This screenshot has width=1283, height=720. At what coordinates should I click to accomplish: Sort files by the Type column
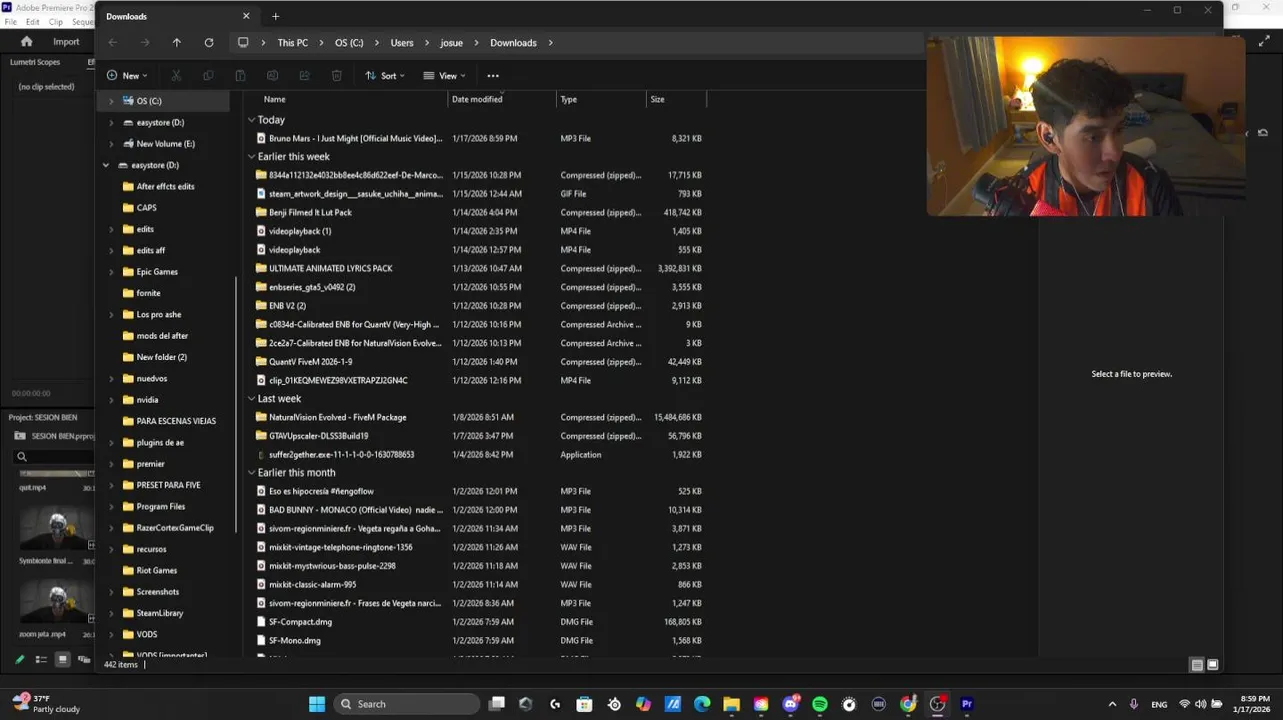coord(601,99)
